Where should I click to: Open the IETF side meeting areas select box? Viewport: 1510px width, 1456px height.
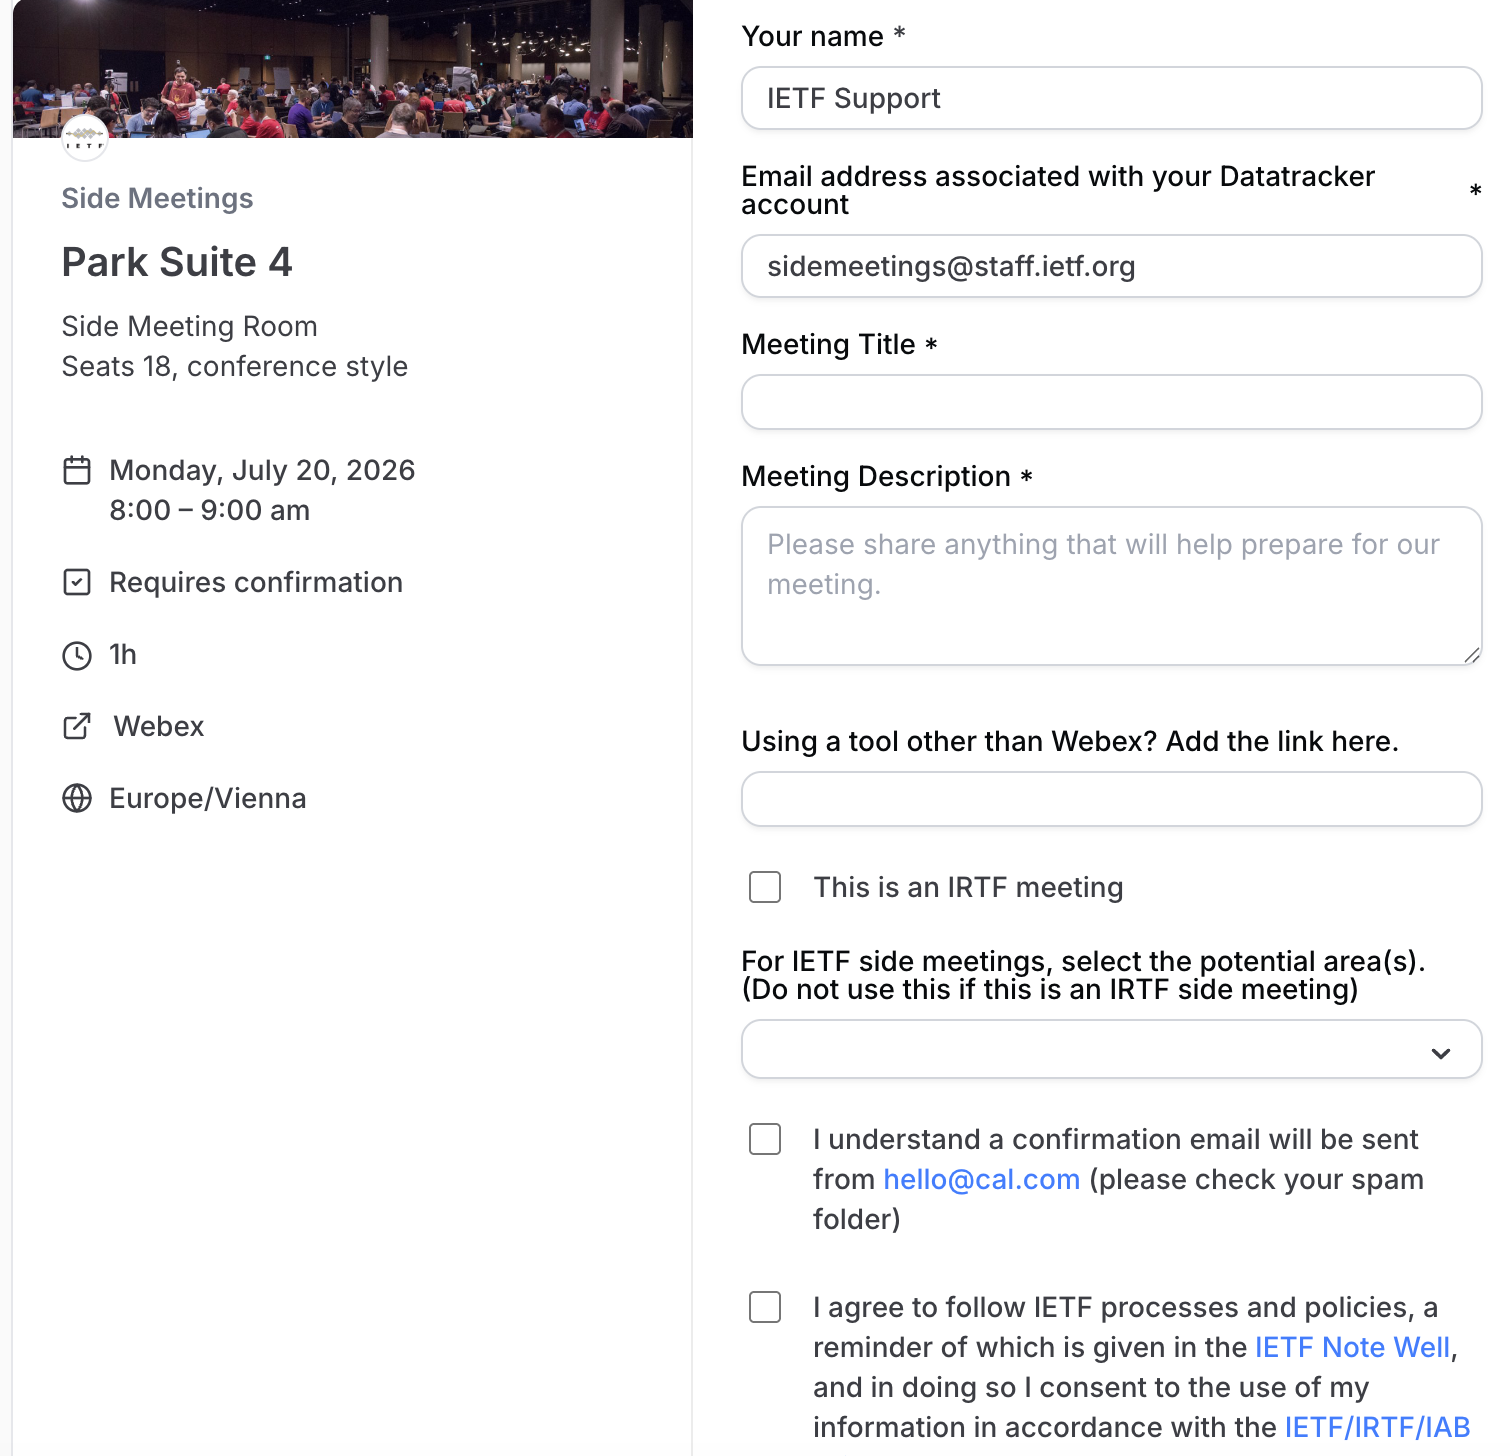click(1111, 1049)
